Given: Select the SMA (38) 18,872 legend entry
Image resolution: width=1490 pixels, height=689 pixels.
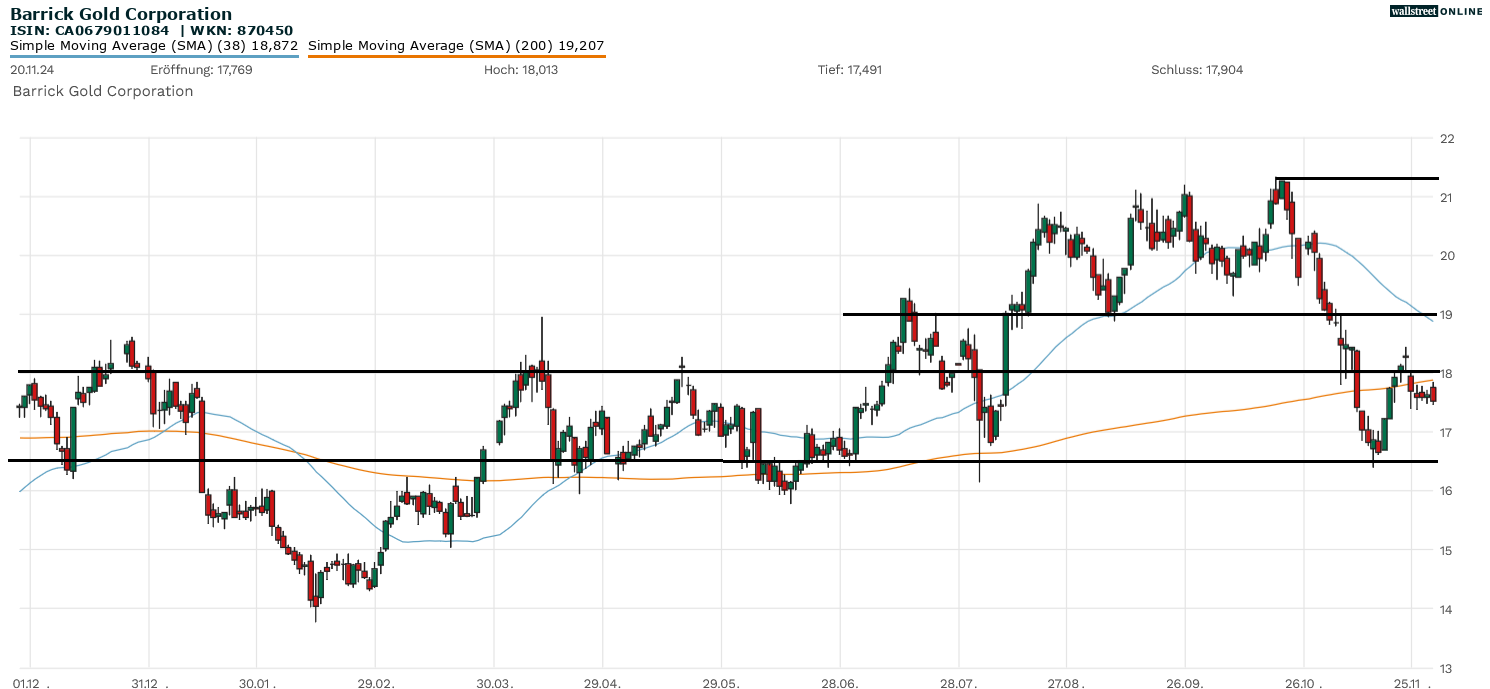Looking at the screenshot, I should click(154, 46).
